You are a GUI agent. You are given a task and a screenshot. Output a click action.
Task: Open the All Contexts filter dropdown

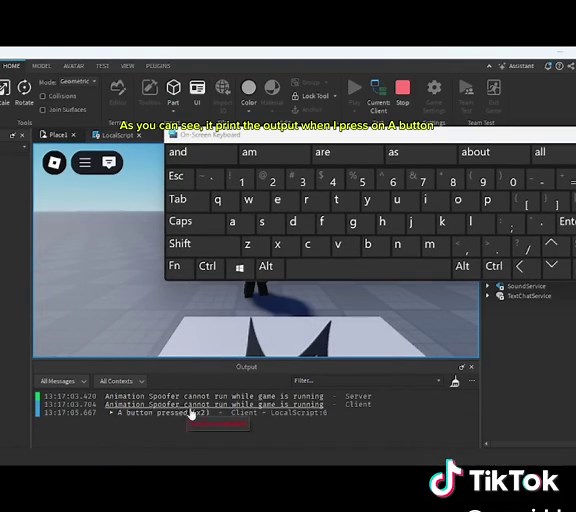pyautogui.click(x=120, y=381)
